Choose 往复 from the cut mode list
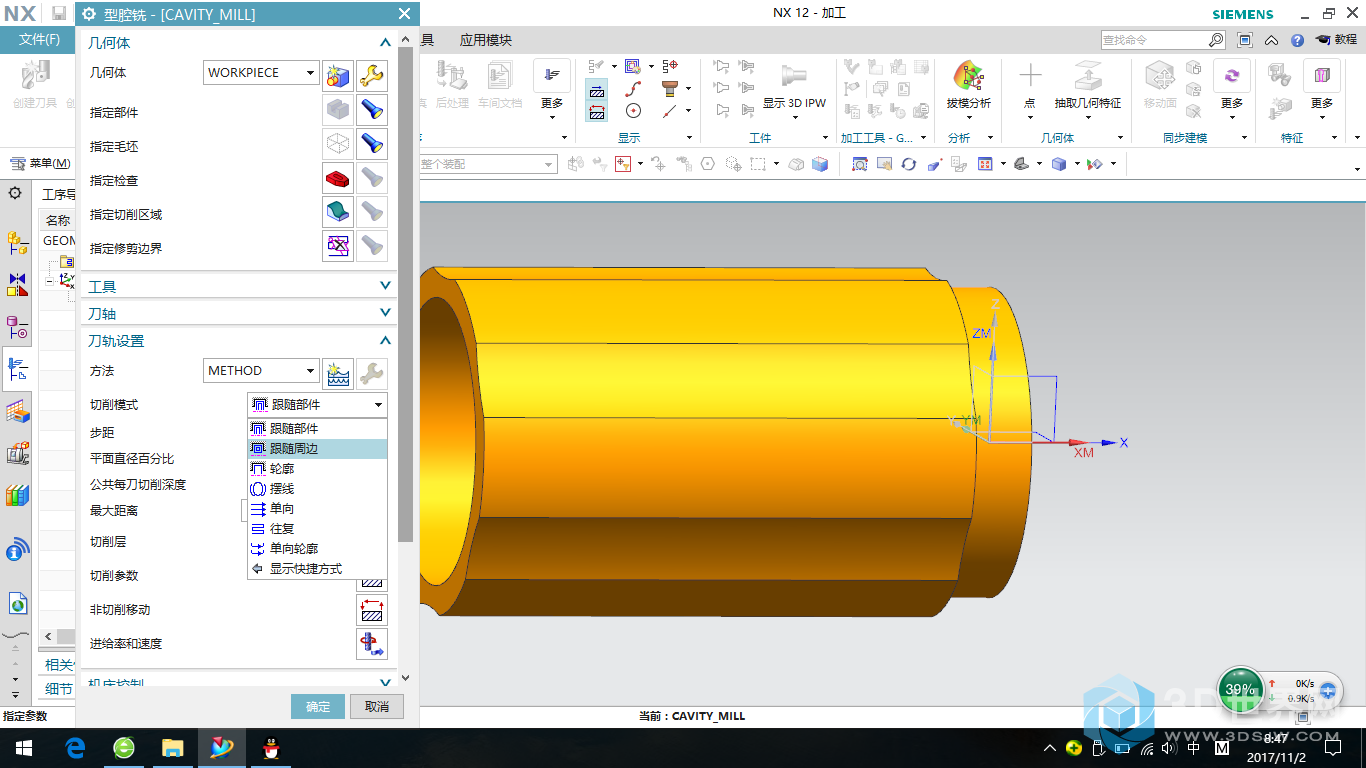This screenshot has height=768, width=1366. click(x=317, y=528)
